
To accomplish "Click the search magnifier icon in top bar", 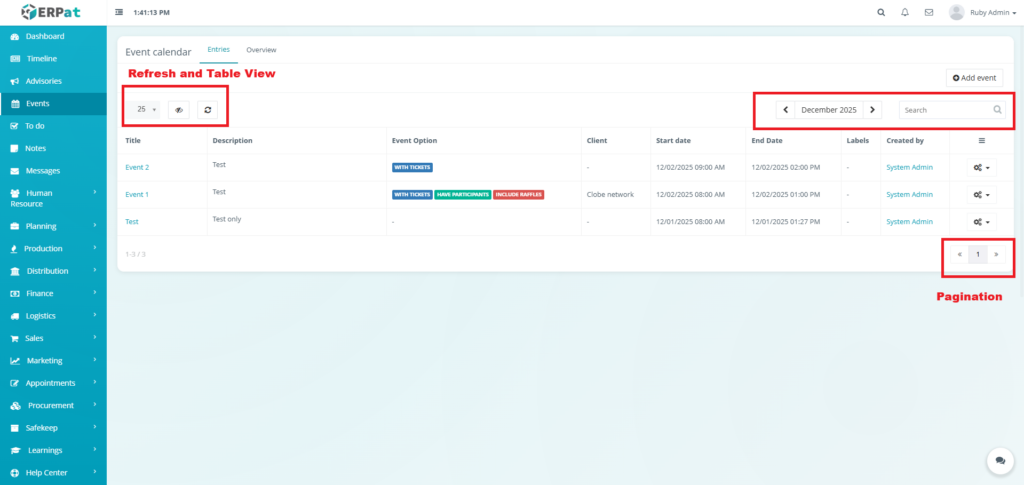I will [881, 13].
